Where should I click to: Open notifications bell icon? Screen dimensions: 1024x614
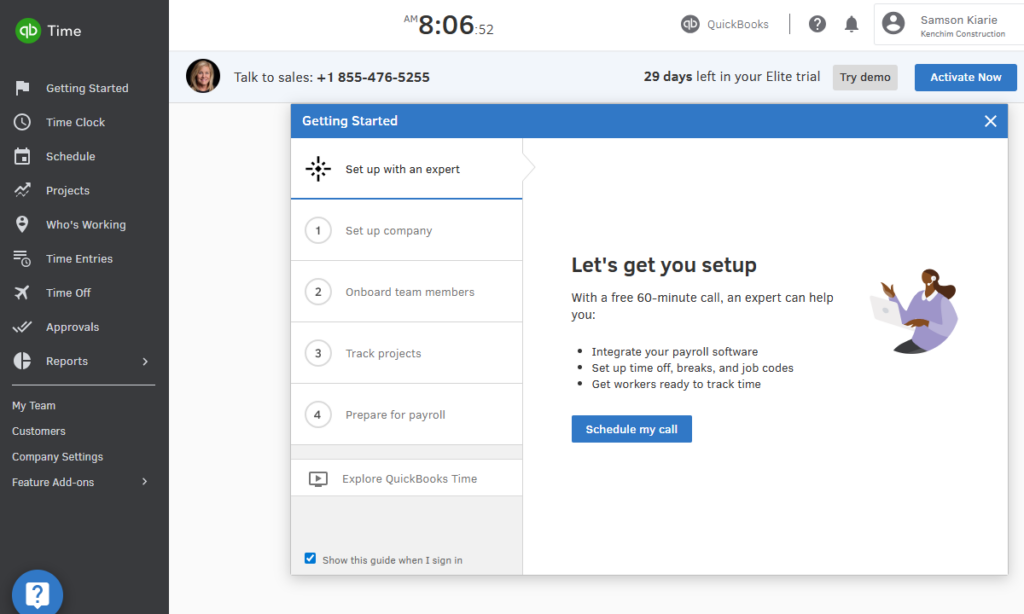pyautogui.click(x=852, y=24)
